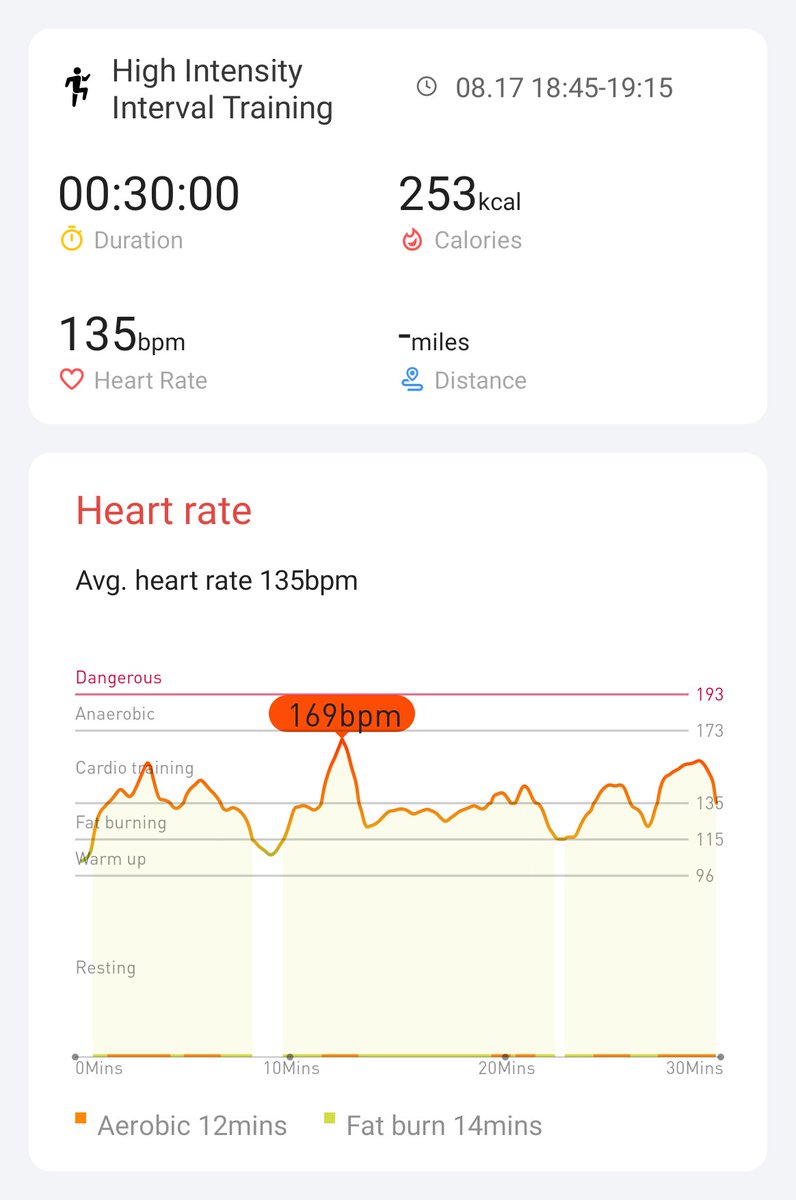Tap the 253kcal calories value
The width and height of the screenshot is (796, 1200).
[x=460, y=194]
